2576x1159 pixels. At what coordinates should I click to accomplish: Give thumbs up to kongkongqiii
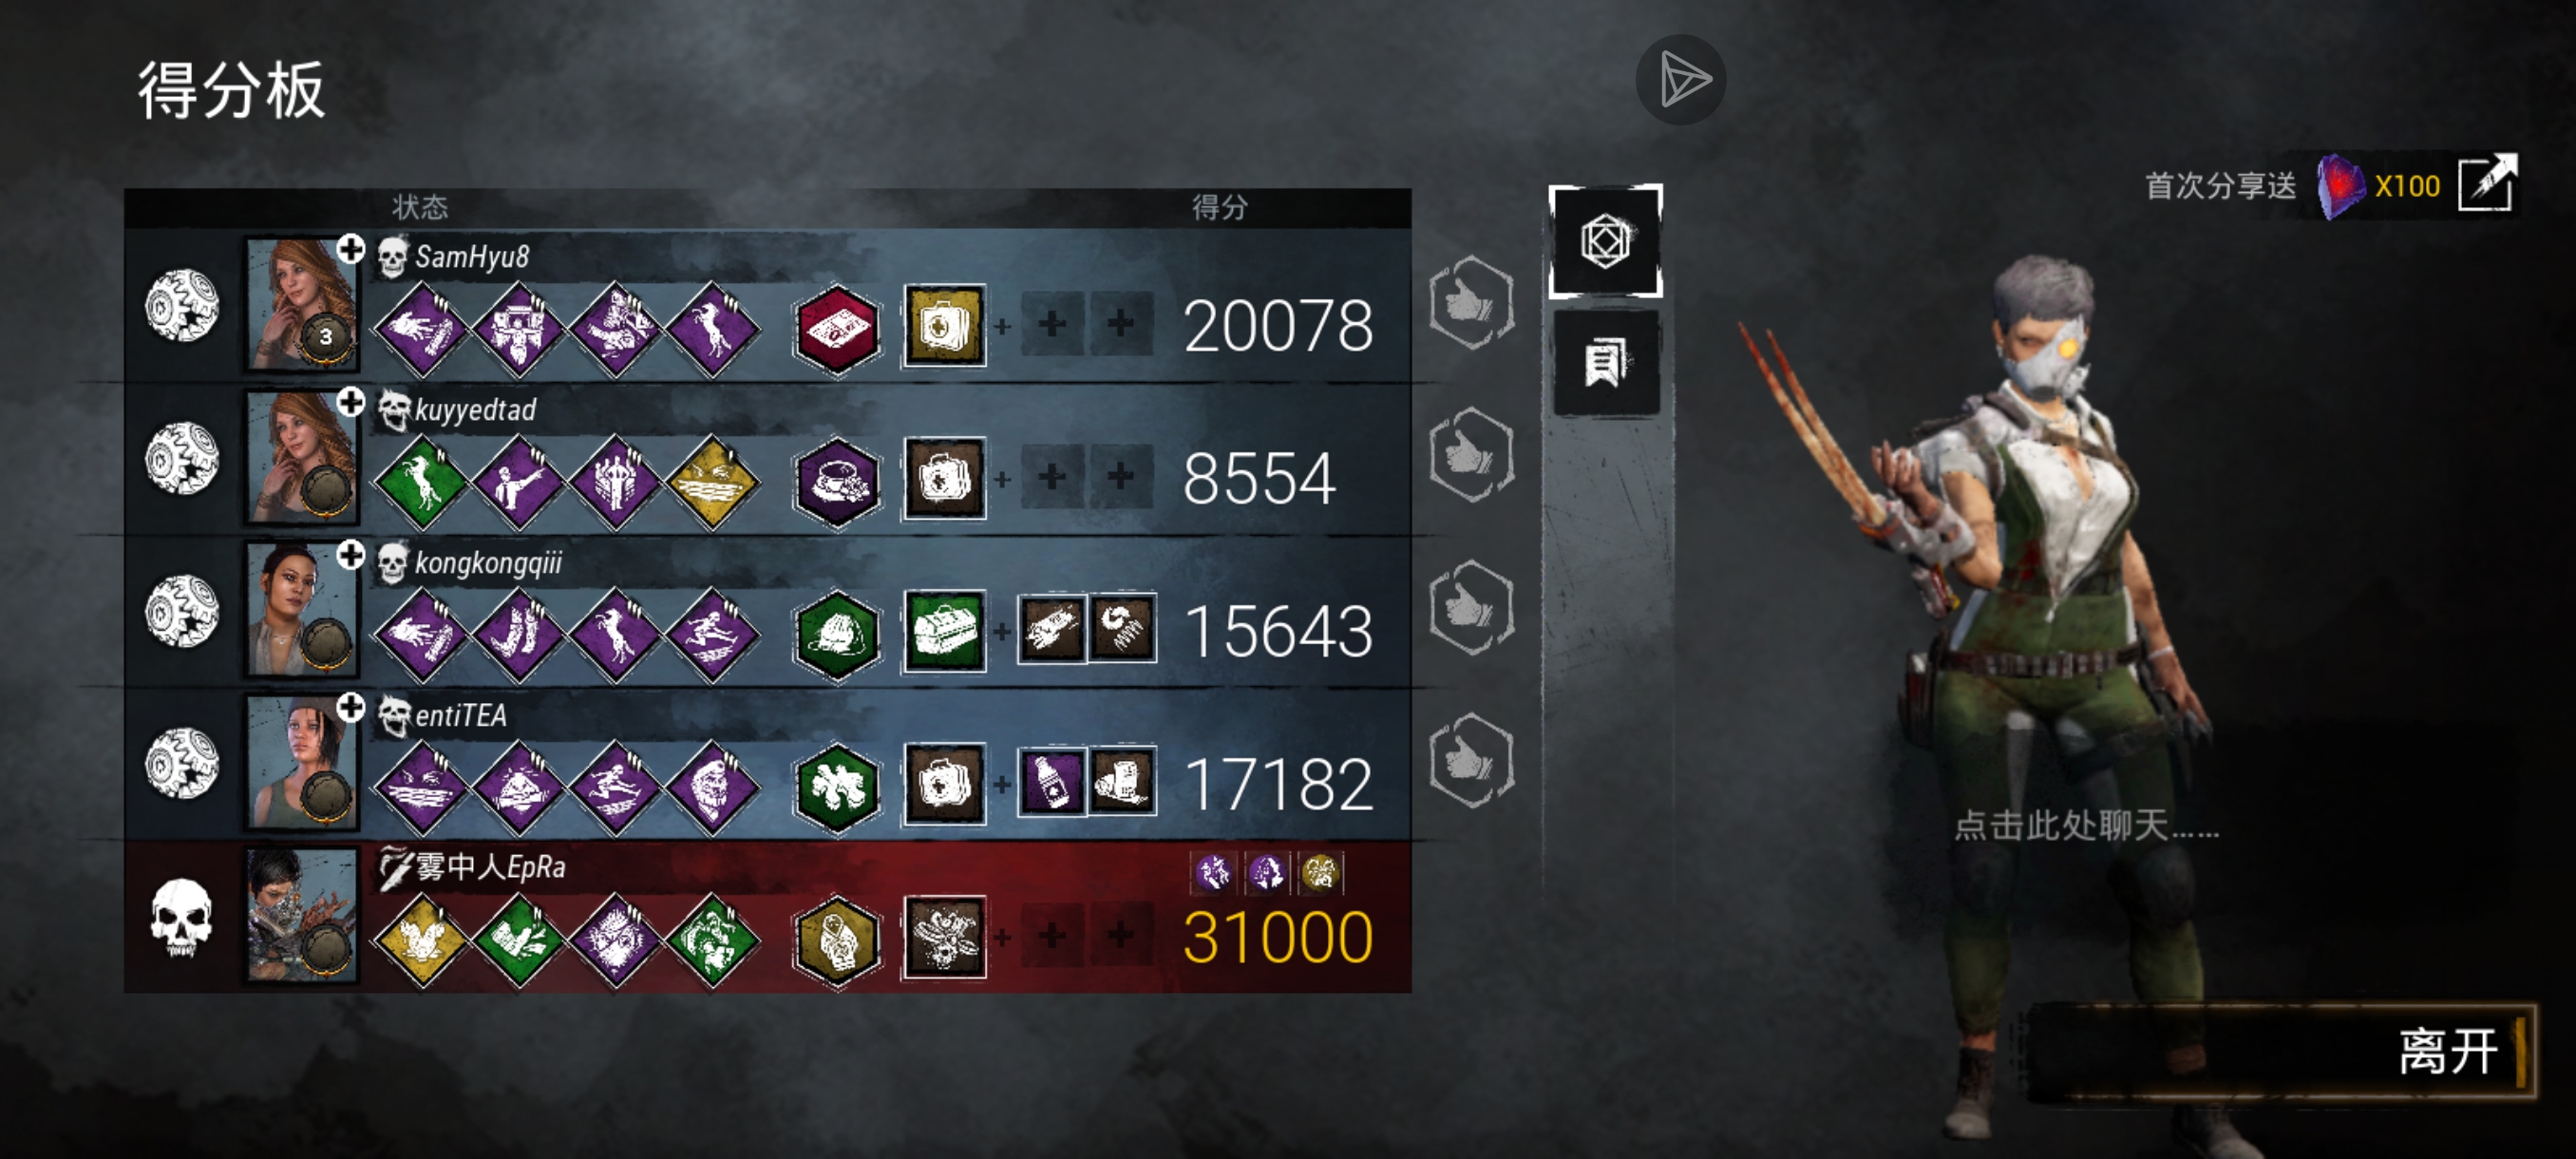tap(1471, 608)
